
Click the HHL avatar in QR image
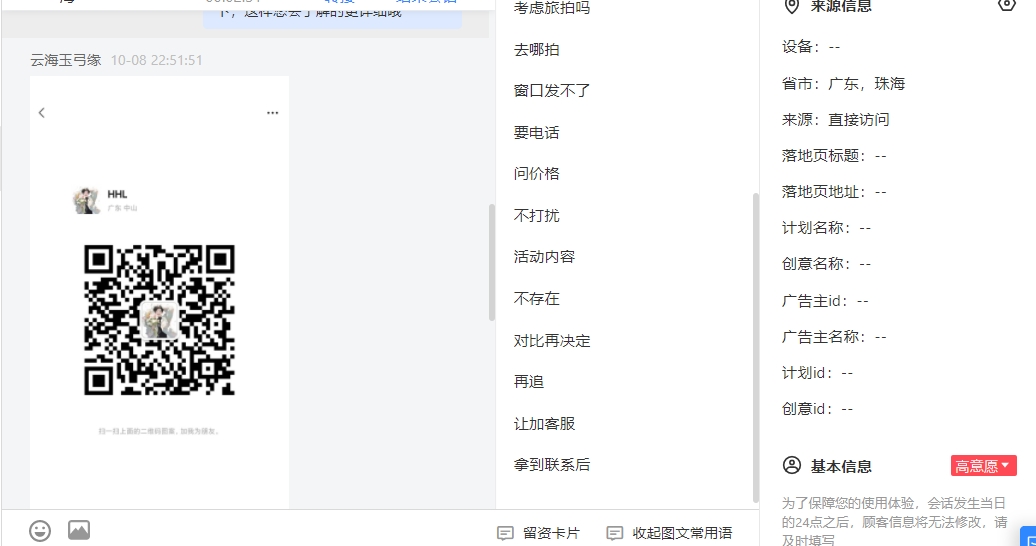click(86, 200)
